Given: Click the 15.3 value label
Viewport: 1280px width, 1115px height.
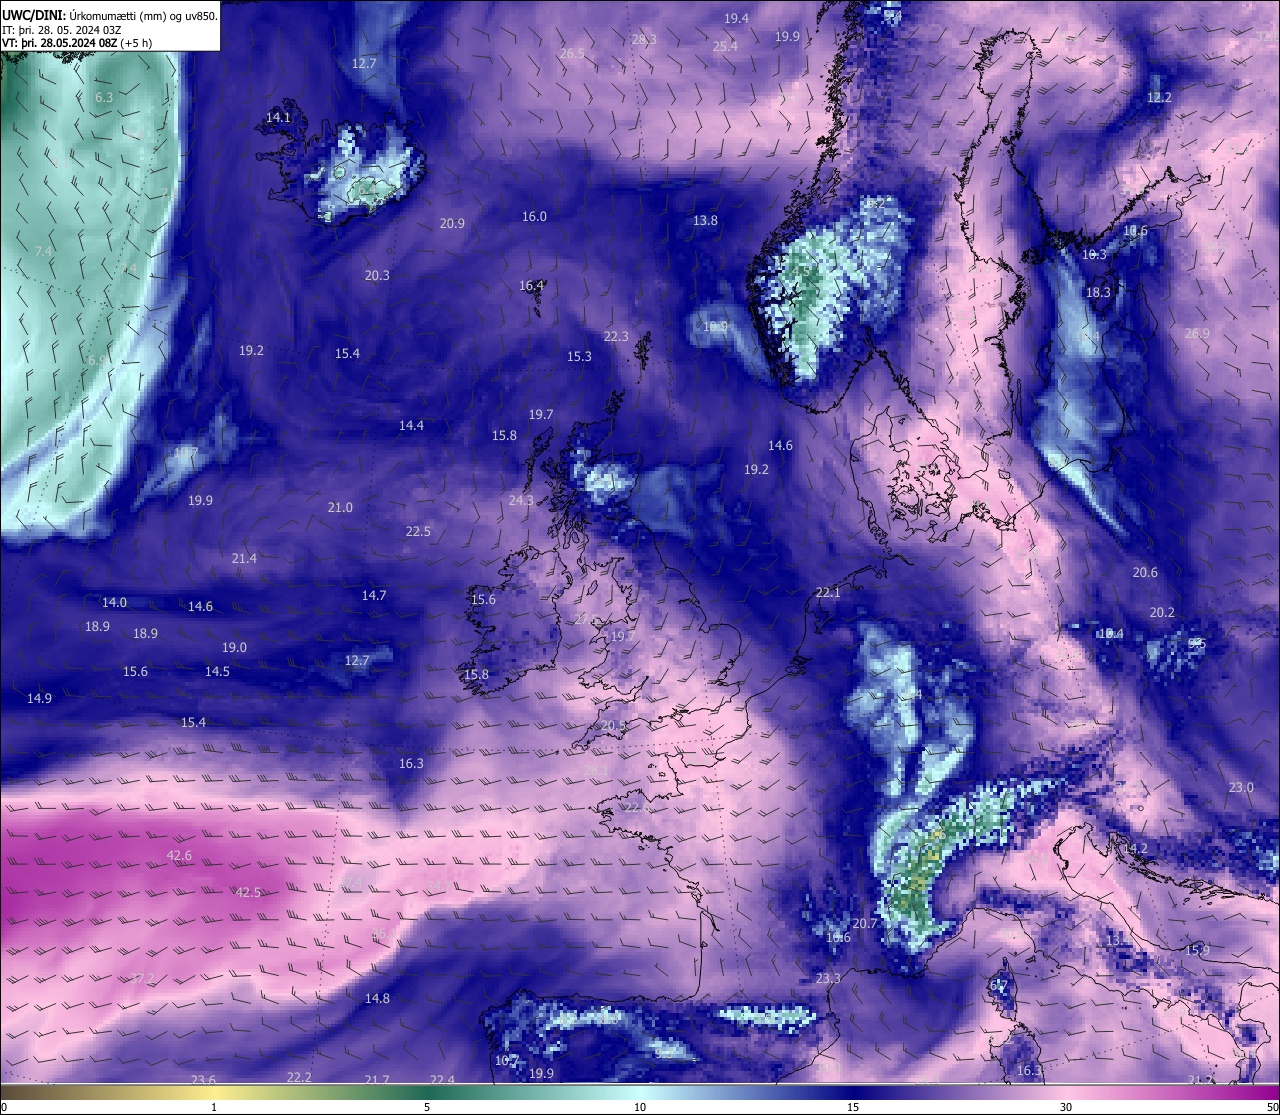Looking at the screenshot, I should (x=579, y=356).
